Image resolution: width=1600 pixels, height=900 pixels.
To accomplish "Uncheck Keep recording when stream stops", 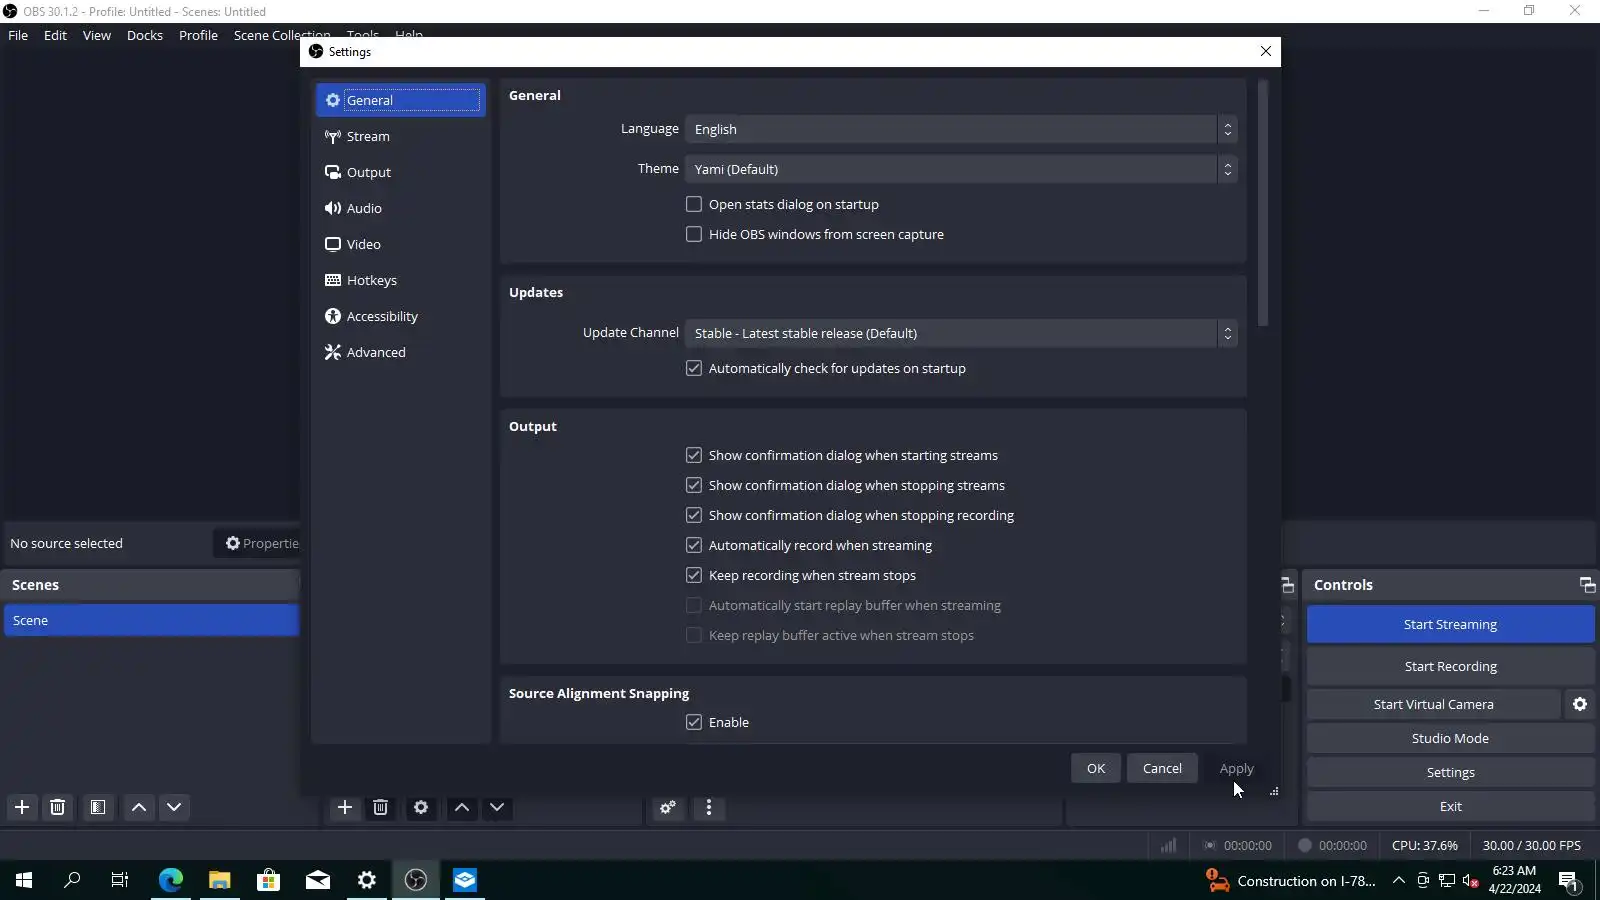I will tap(694, 575).
